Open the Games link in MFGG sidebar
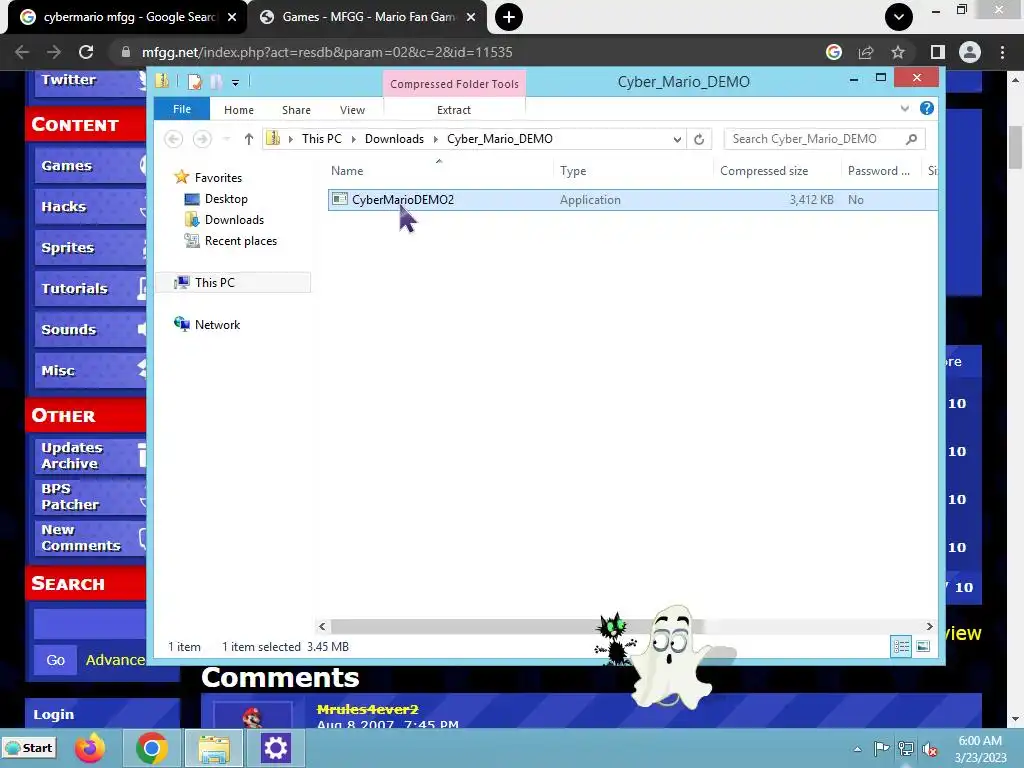 coord(90,166)
